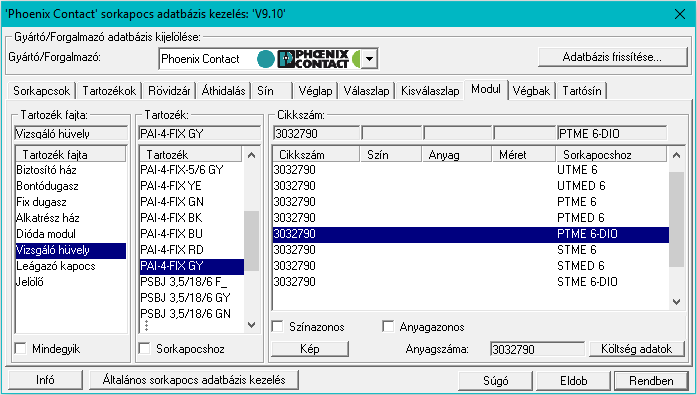The width and height of the screenshot is (697, 395).
Task: Toggle the Színazonos checkbox
Action: pos(277,327)
